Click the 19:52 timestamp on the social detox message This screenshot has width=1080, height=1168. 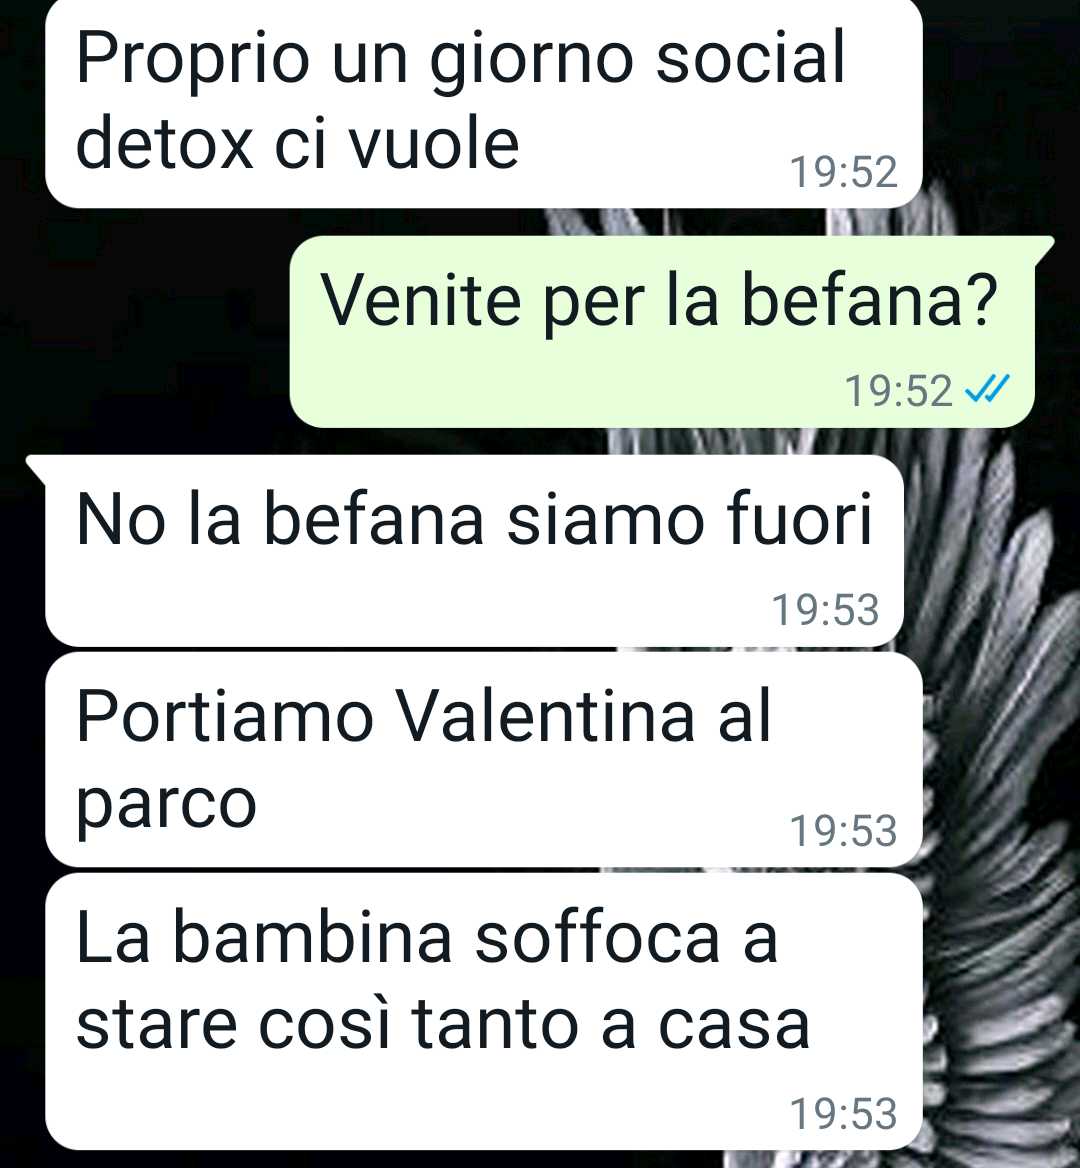click(x=843, y=172)
